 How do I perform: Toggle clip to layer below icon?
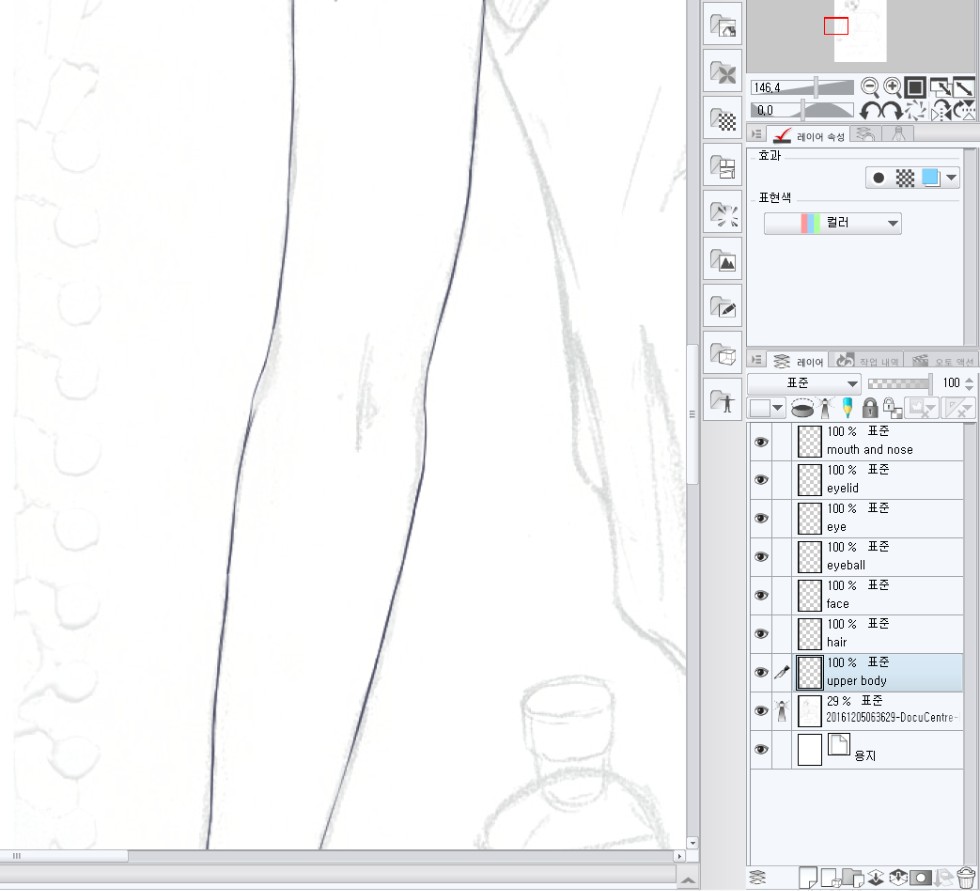(x=802, y=409)
